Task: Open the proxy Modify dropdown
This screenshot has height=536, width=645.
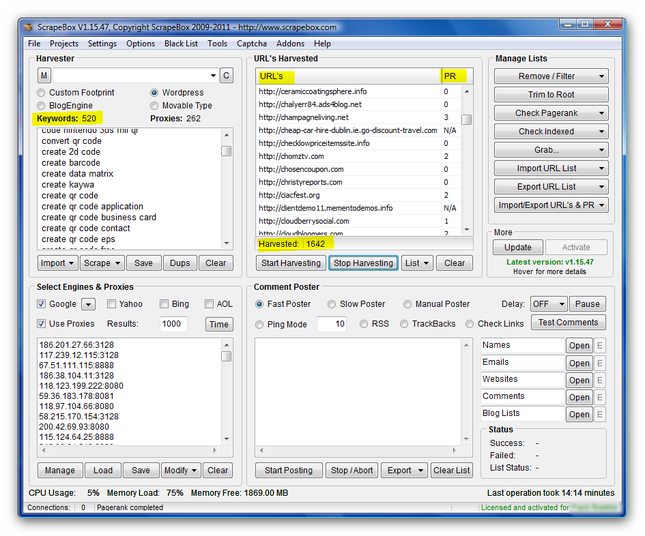Action: [x=181, y=470]
